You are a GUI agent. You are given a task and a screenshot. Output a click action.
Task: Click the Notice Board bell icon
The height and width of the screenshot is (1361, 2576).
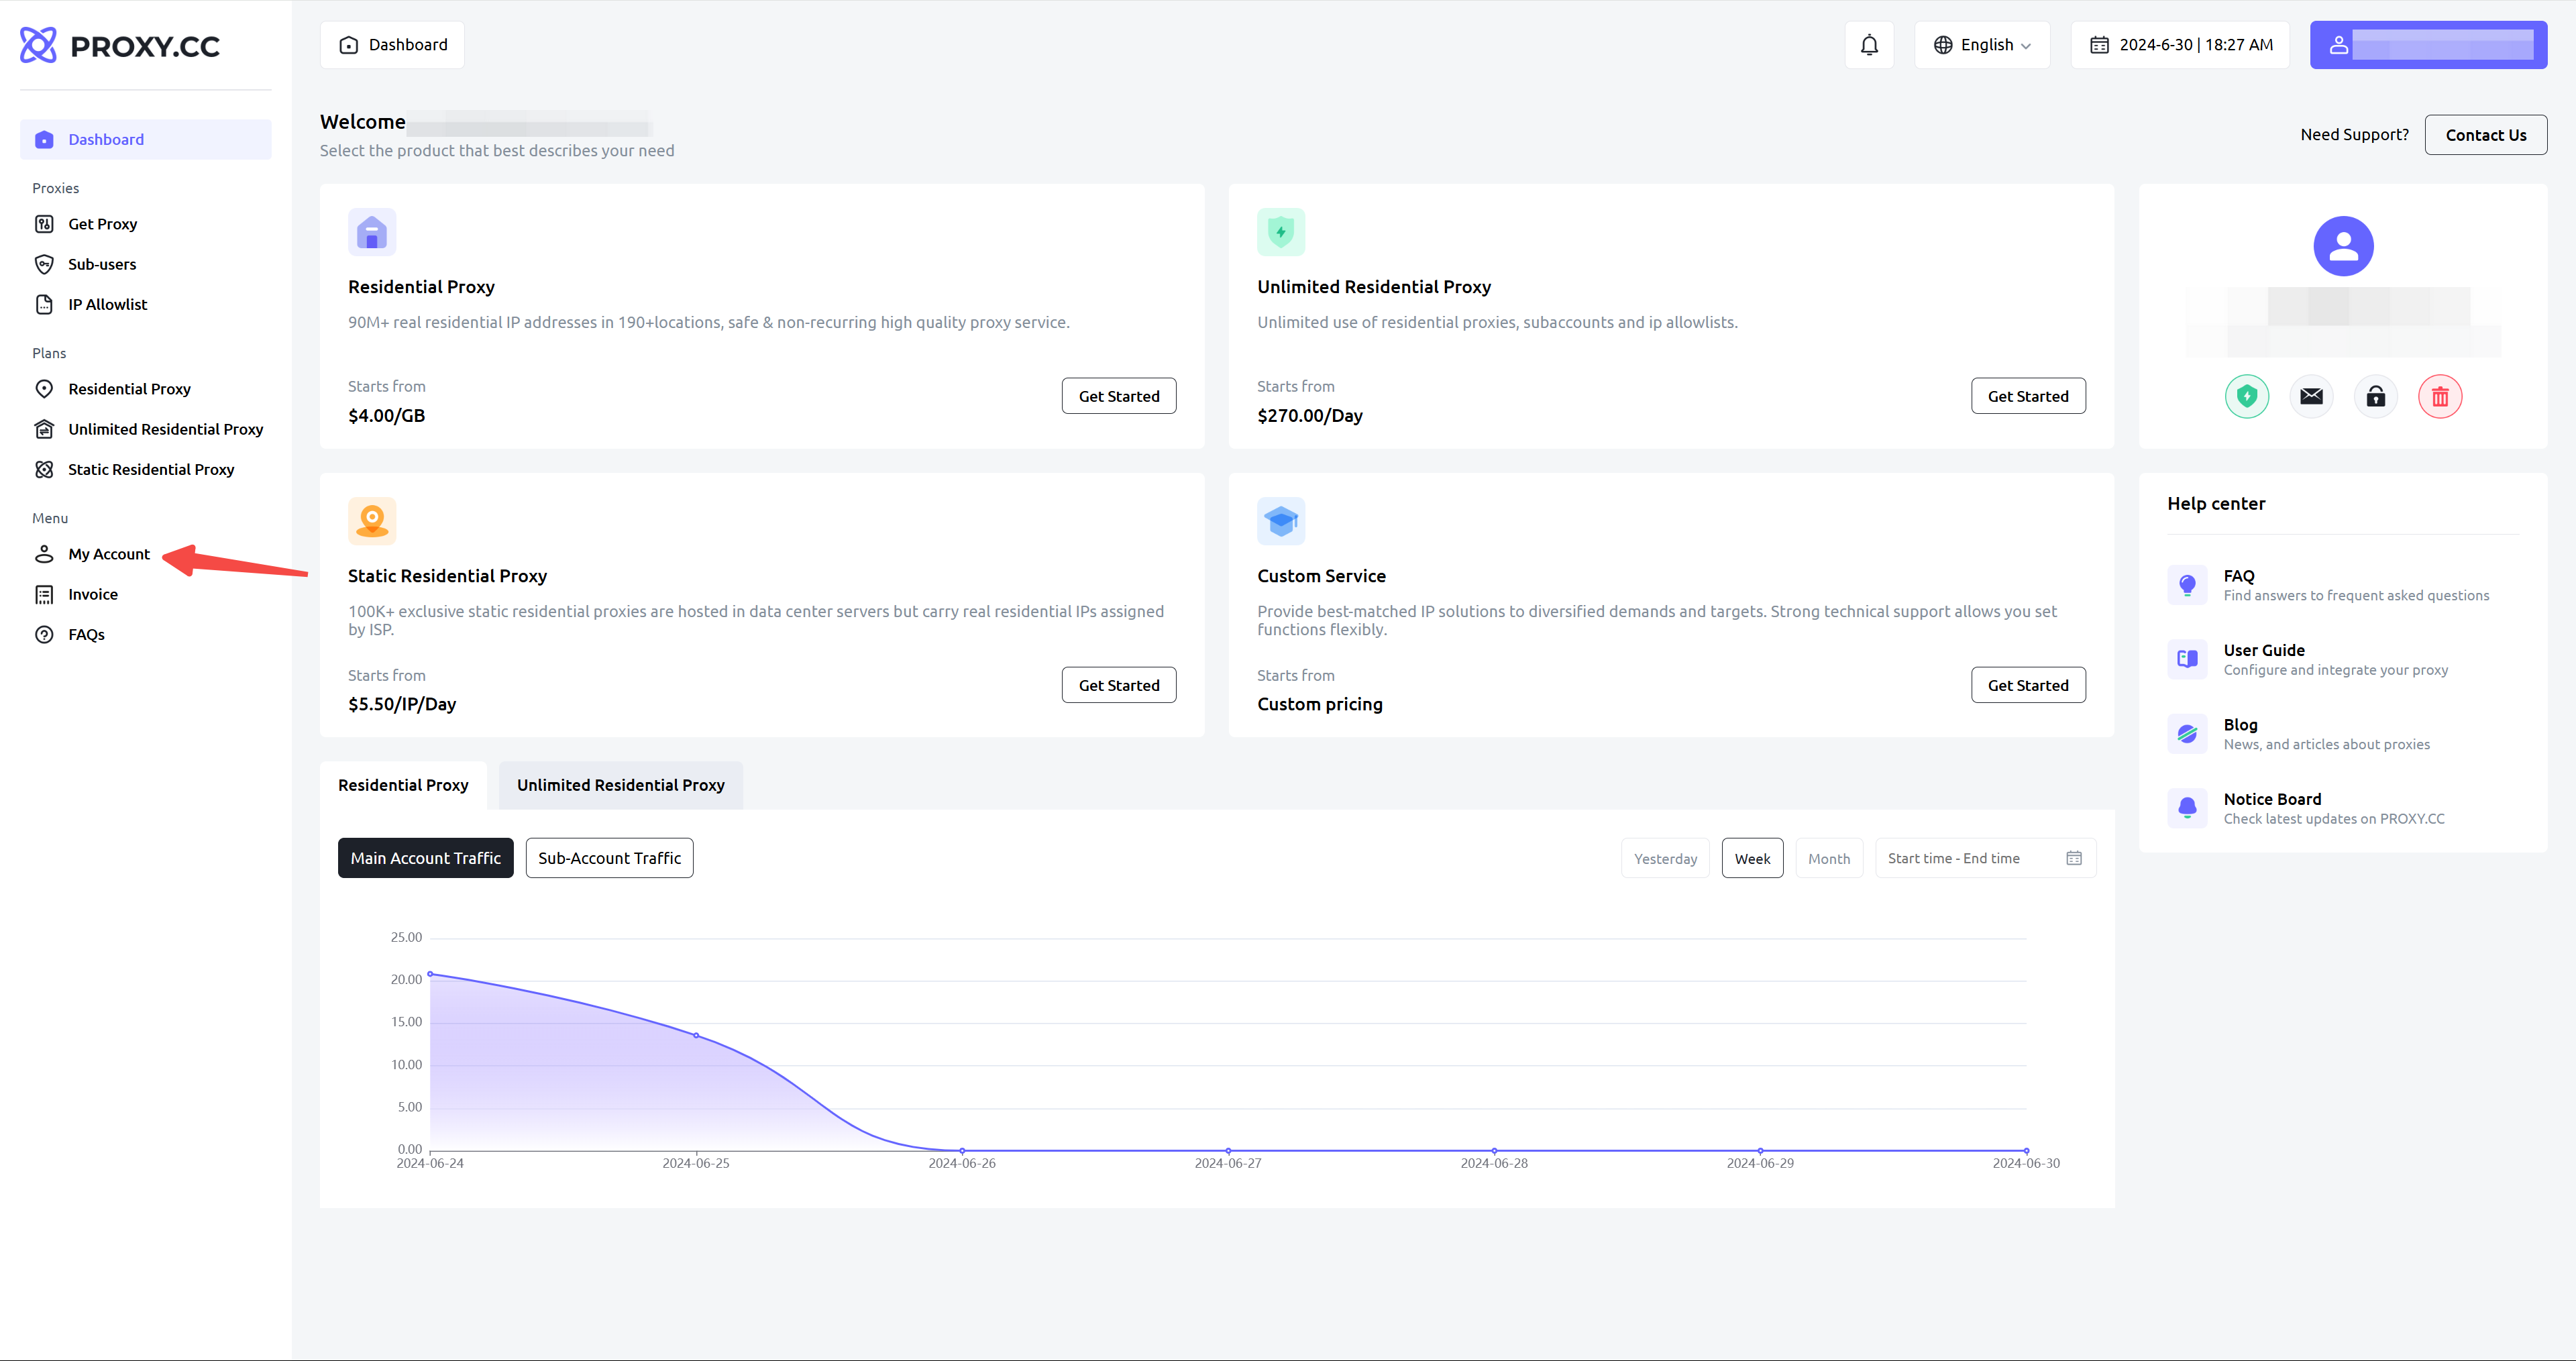pos(2187,808)
